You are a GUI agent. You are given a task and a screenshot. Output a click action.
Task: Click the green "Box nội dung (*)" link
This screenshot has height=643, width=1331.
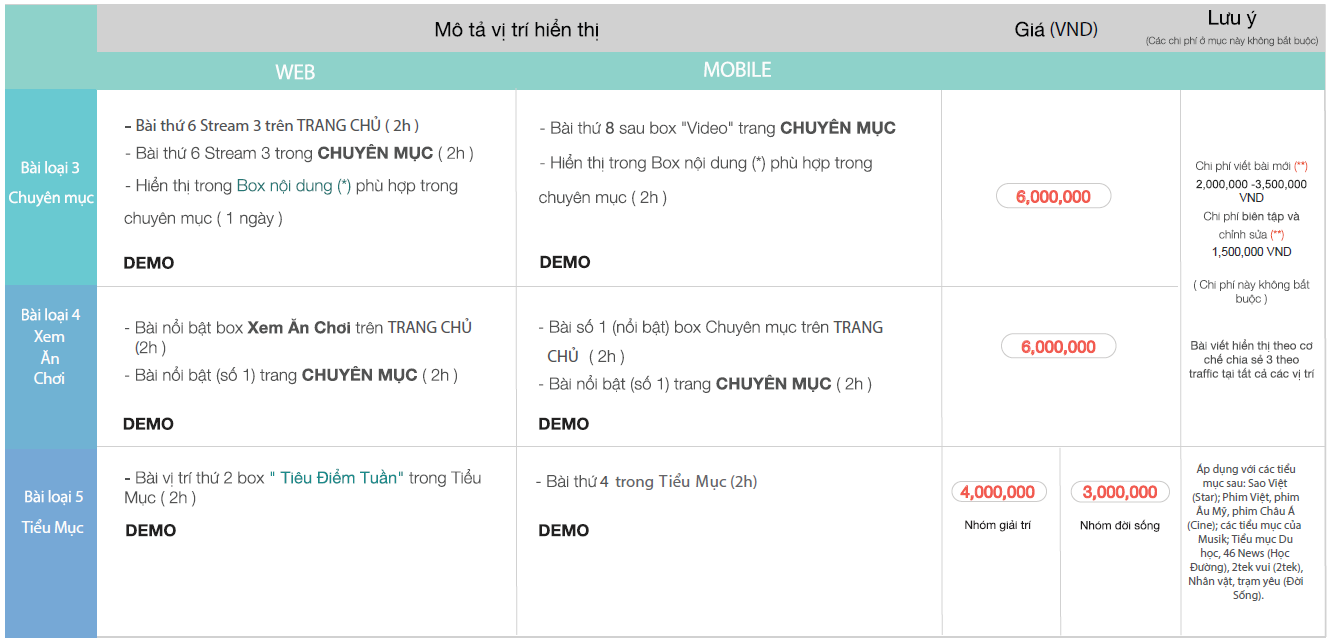(x=293, y=186)
